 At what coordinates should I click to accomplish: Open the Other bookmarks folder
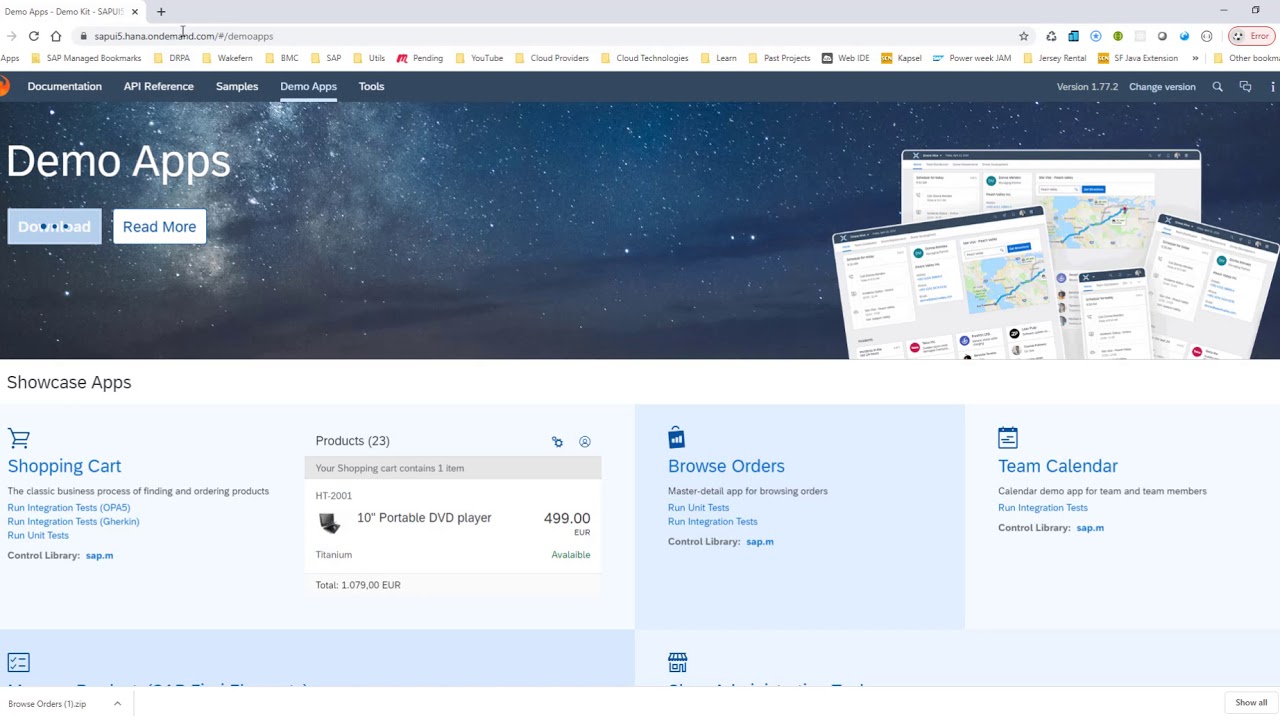pos(1246,58)
